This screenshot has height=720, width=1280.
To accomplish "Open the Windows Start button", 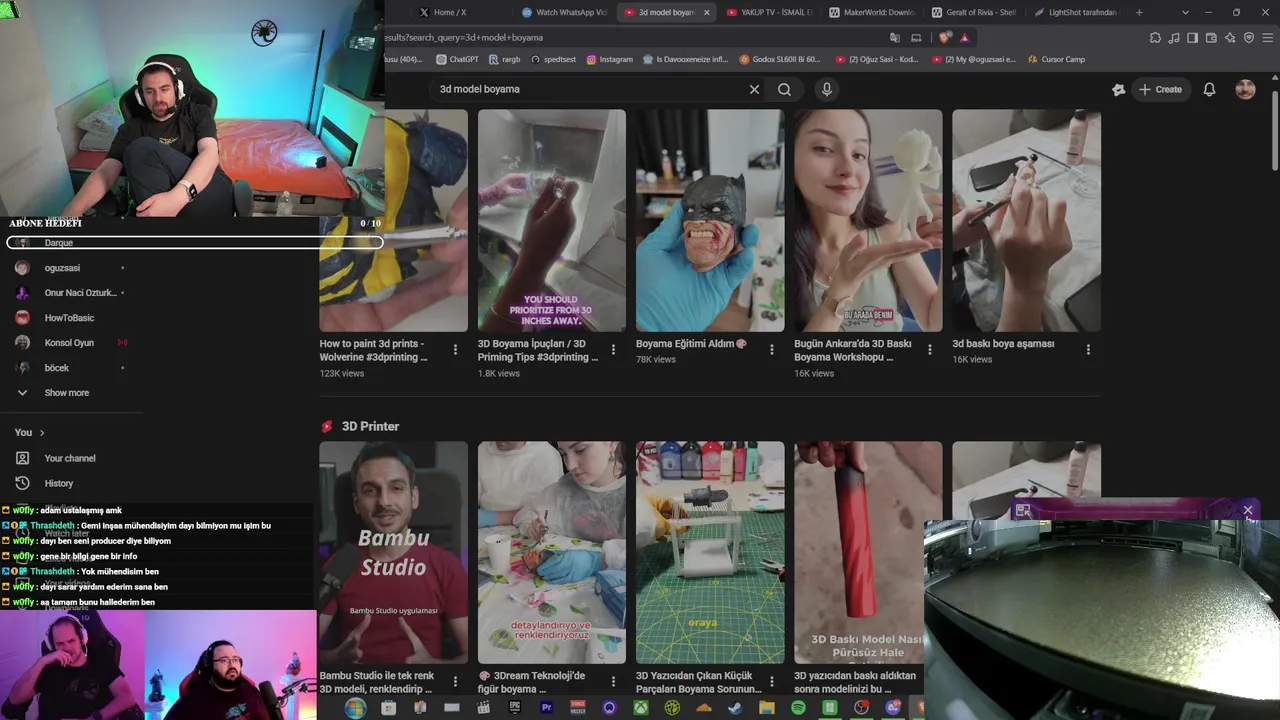I will 355,708.
